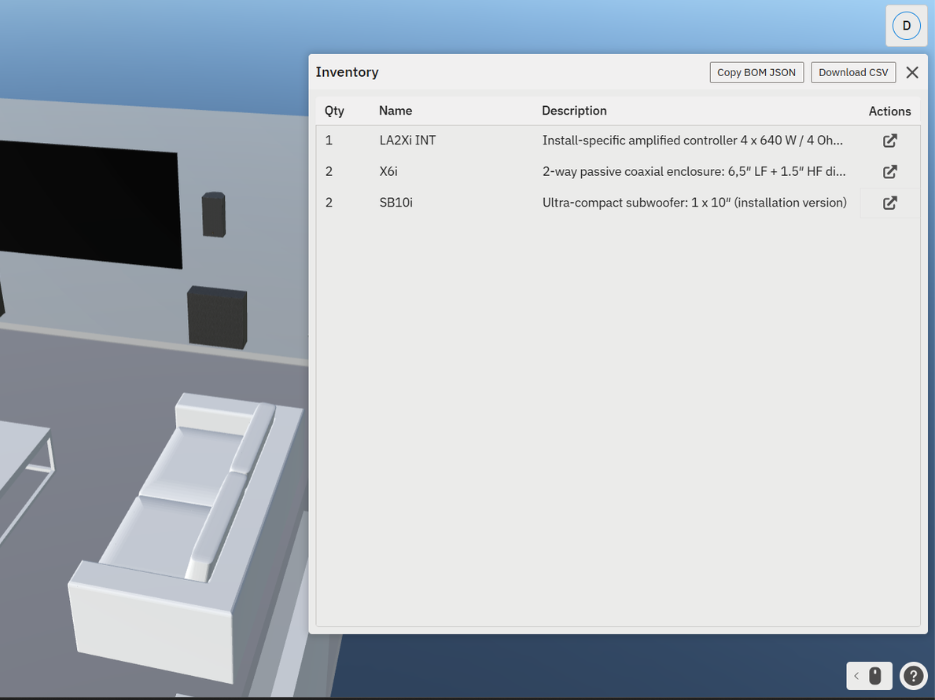Open the user profile avatar D

[x=906, y=26]
